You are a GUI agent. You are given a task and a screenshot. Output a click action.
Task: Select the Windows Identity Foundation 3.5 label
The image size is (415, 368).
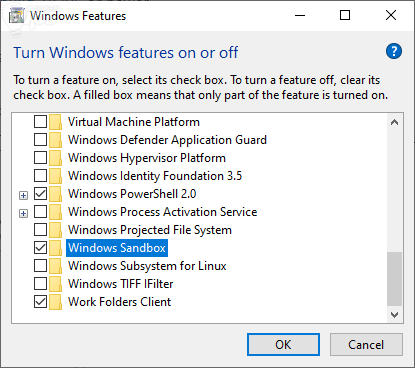pos(155,176)
